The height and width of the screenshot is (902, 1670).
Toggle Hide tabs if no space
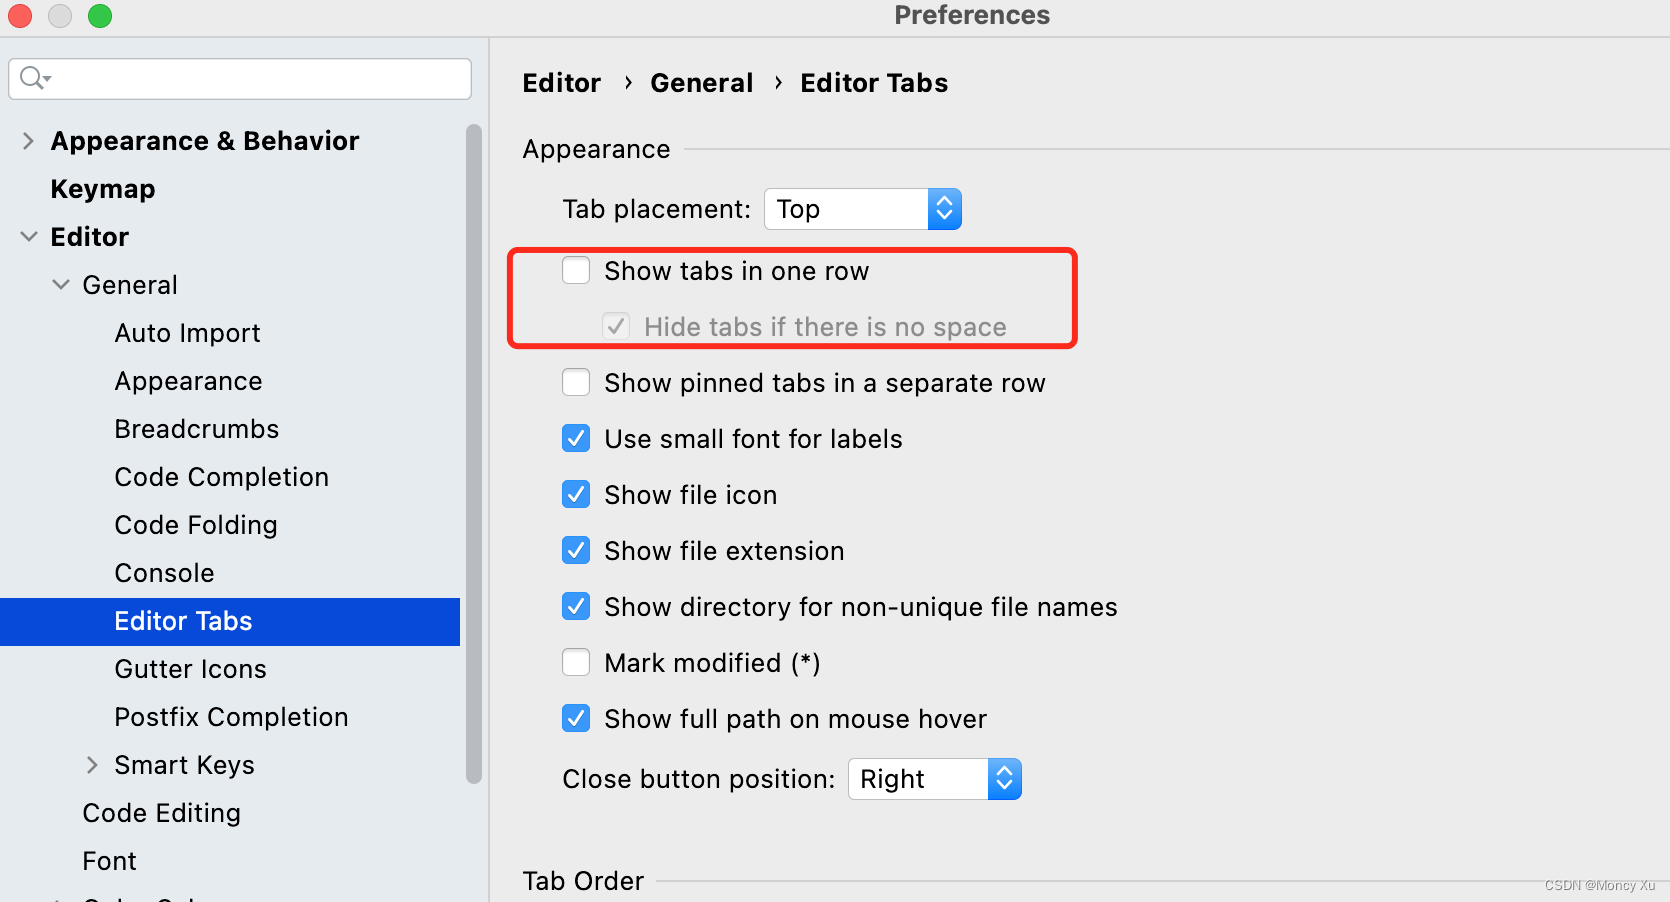(x=616, y=327)
